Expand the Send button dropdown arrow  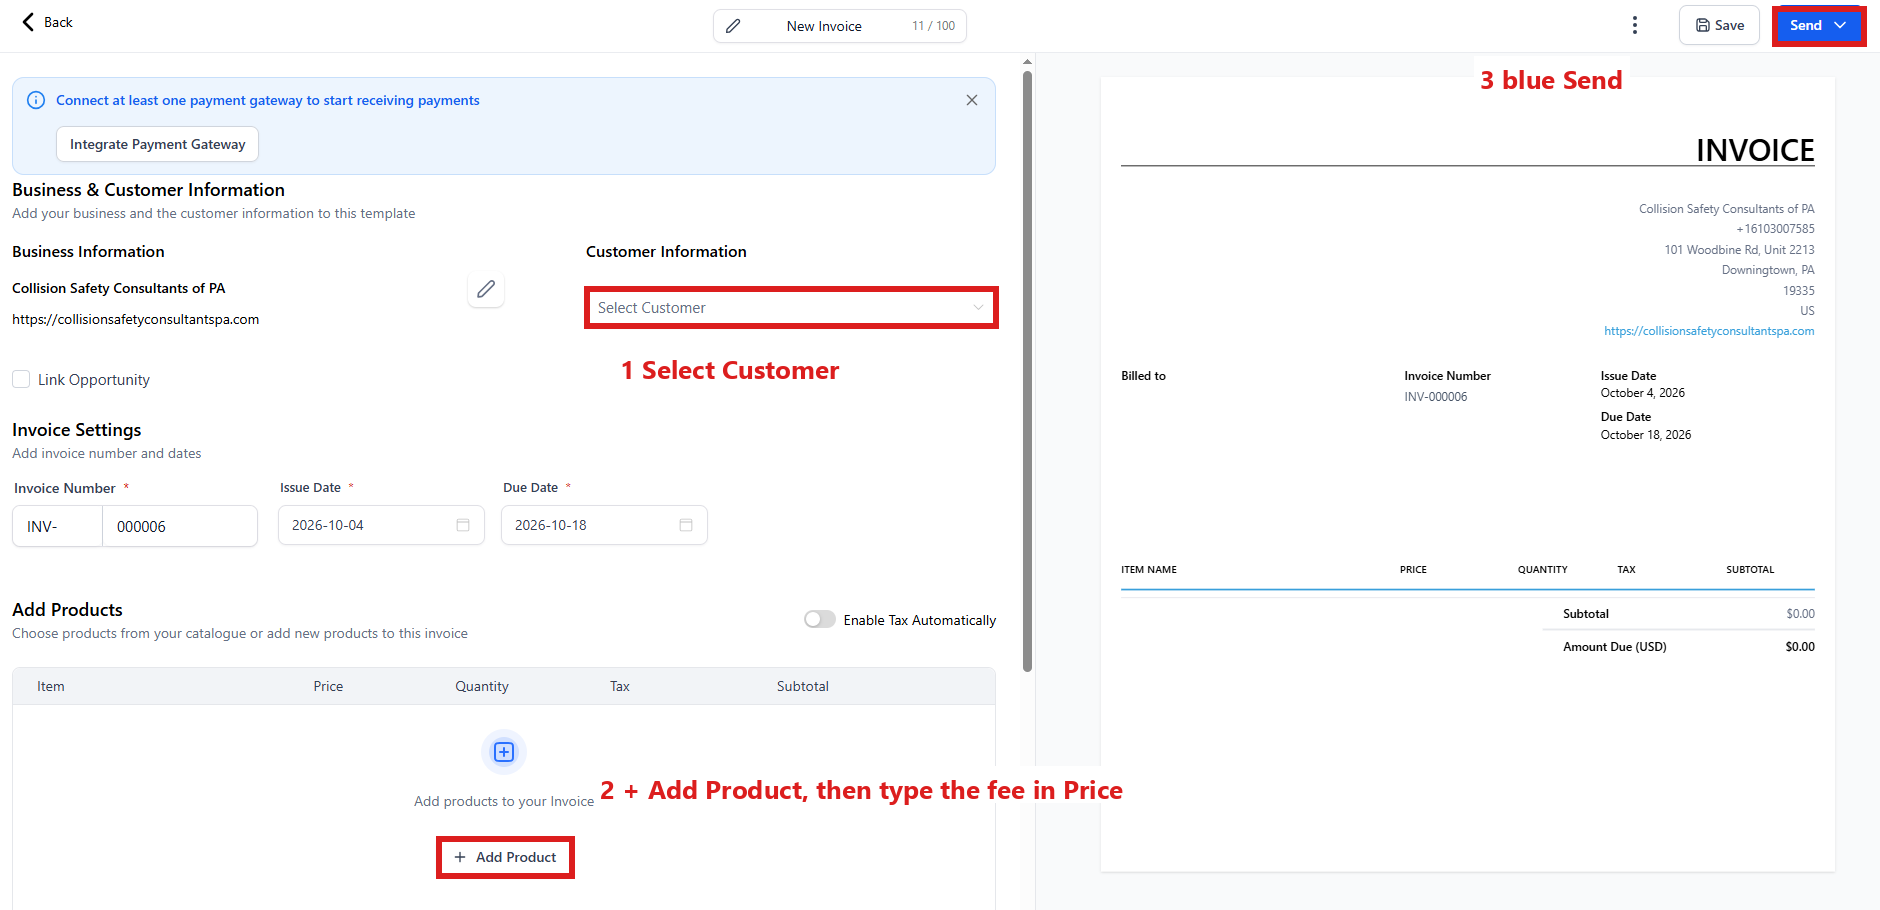(1840, 25)
